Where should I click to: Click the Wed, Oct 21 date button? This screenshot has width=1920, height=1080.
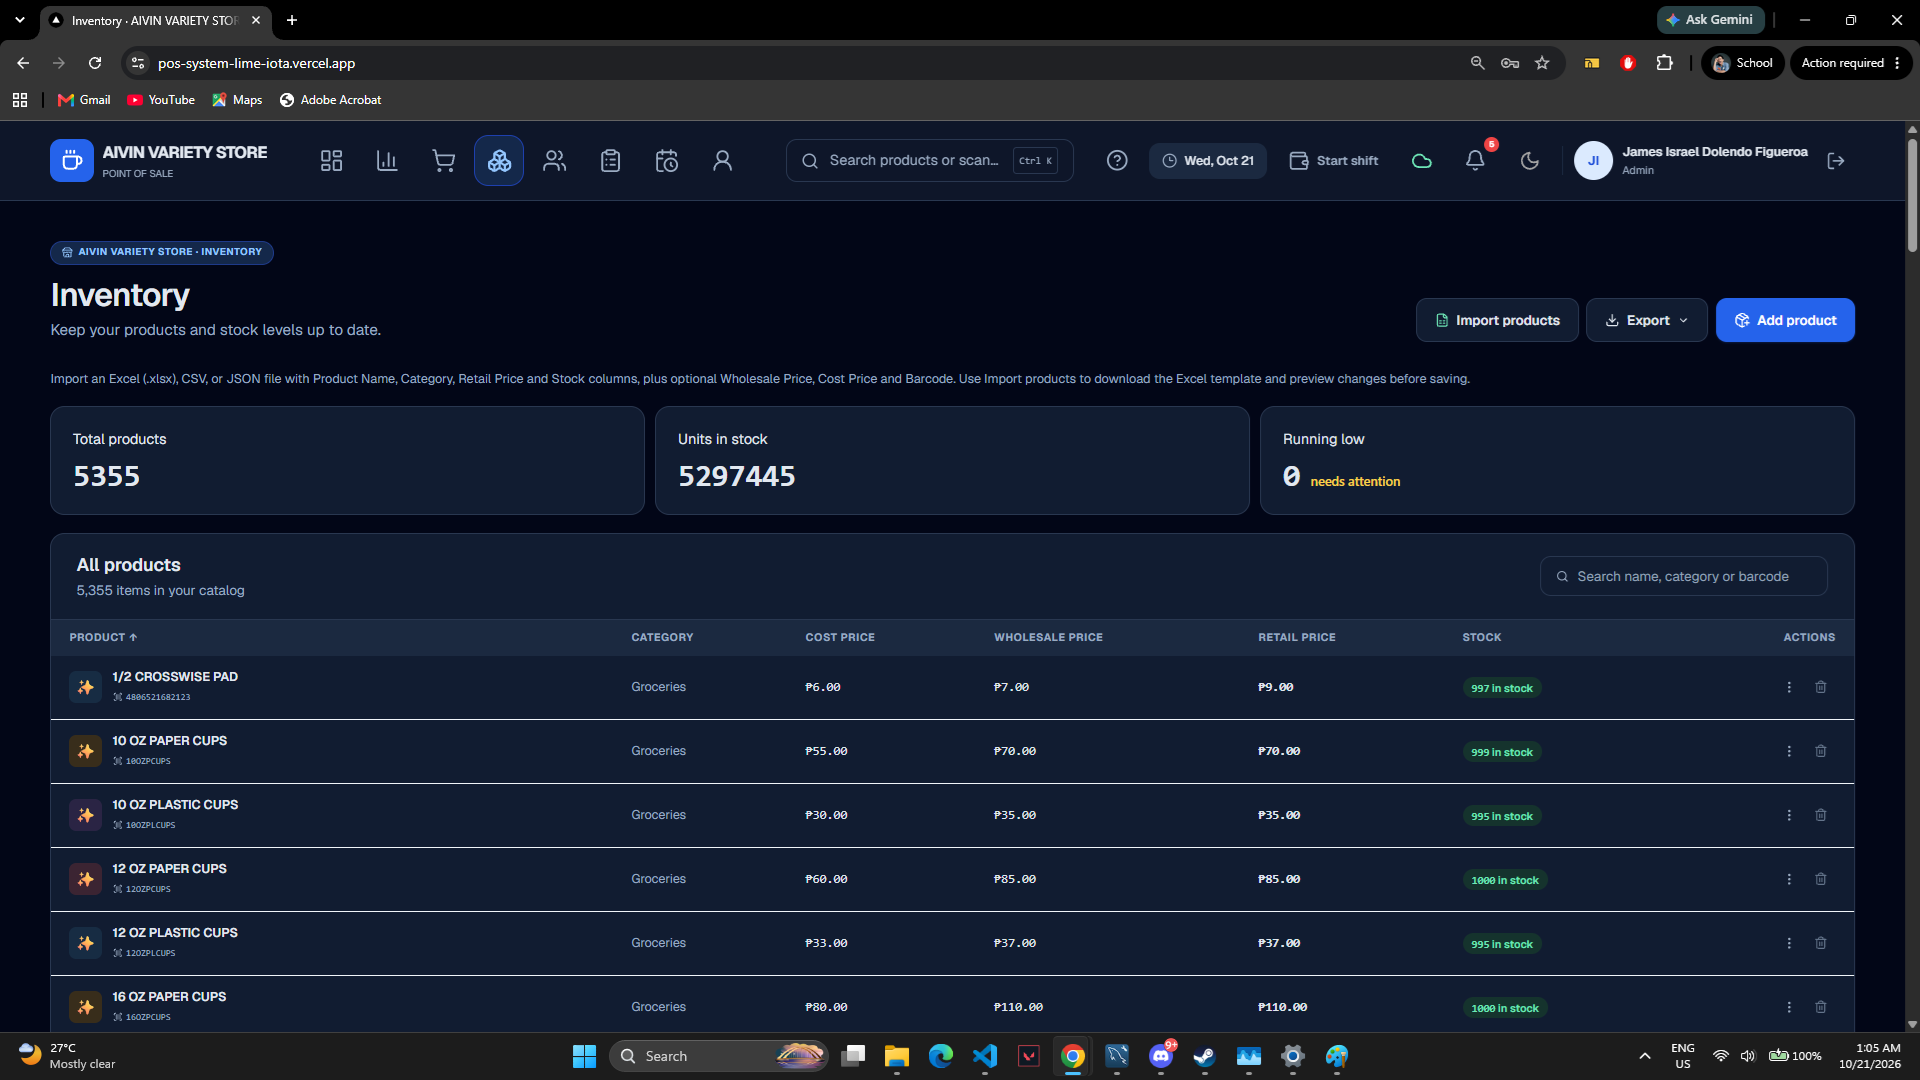tap(1208, 161)
